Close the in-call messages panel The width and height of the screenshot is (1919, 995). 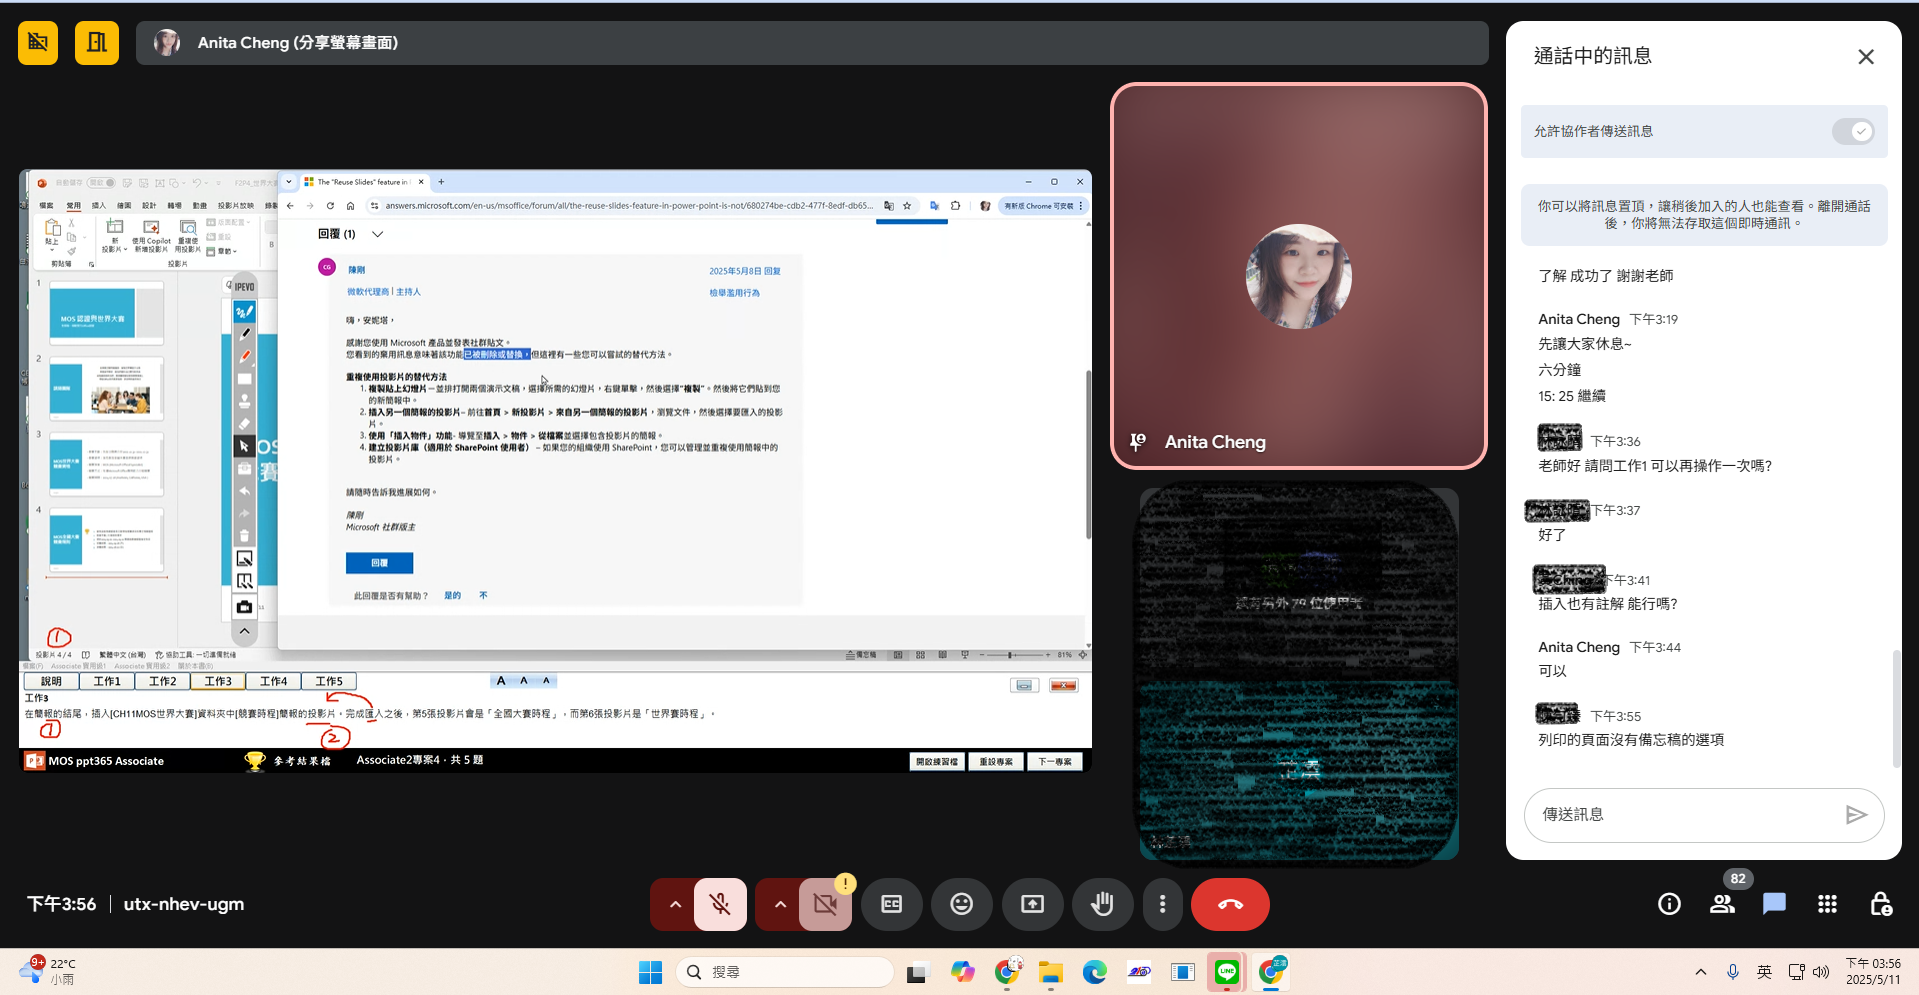[x=1865, y=57]
